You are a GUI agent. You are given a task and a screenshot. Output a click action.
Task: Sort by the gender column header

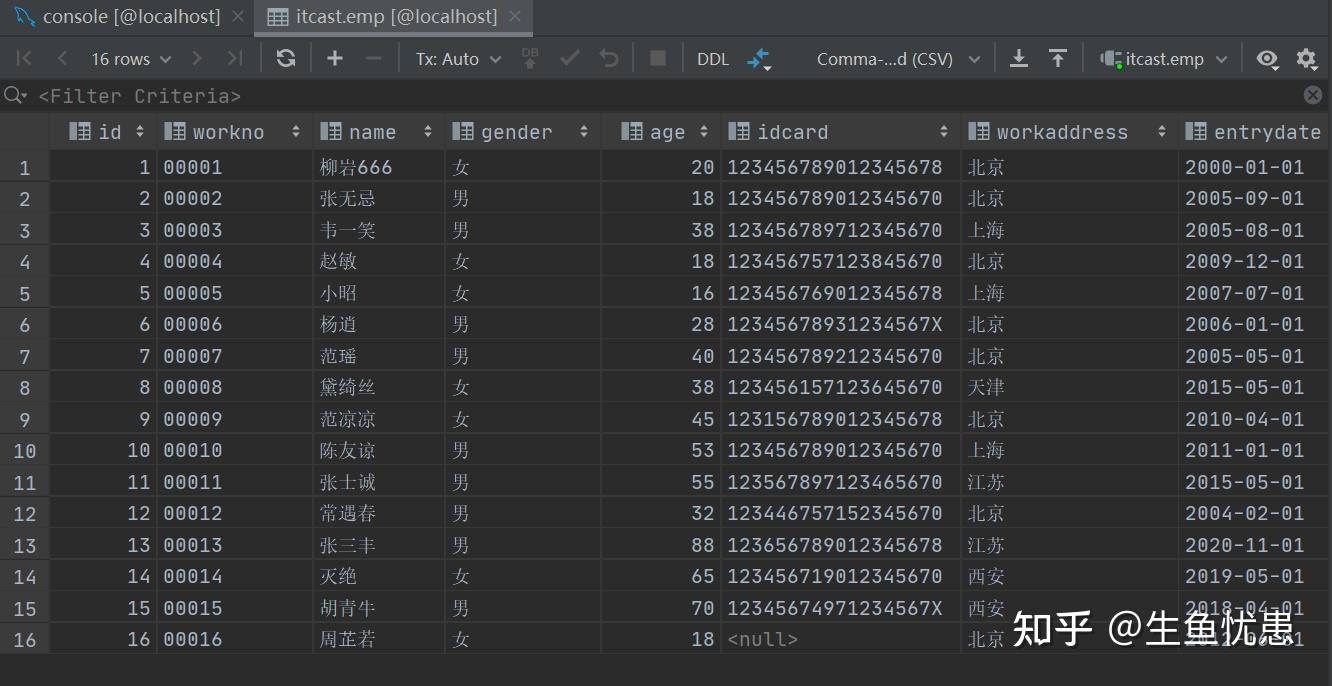coord(522,132)
